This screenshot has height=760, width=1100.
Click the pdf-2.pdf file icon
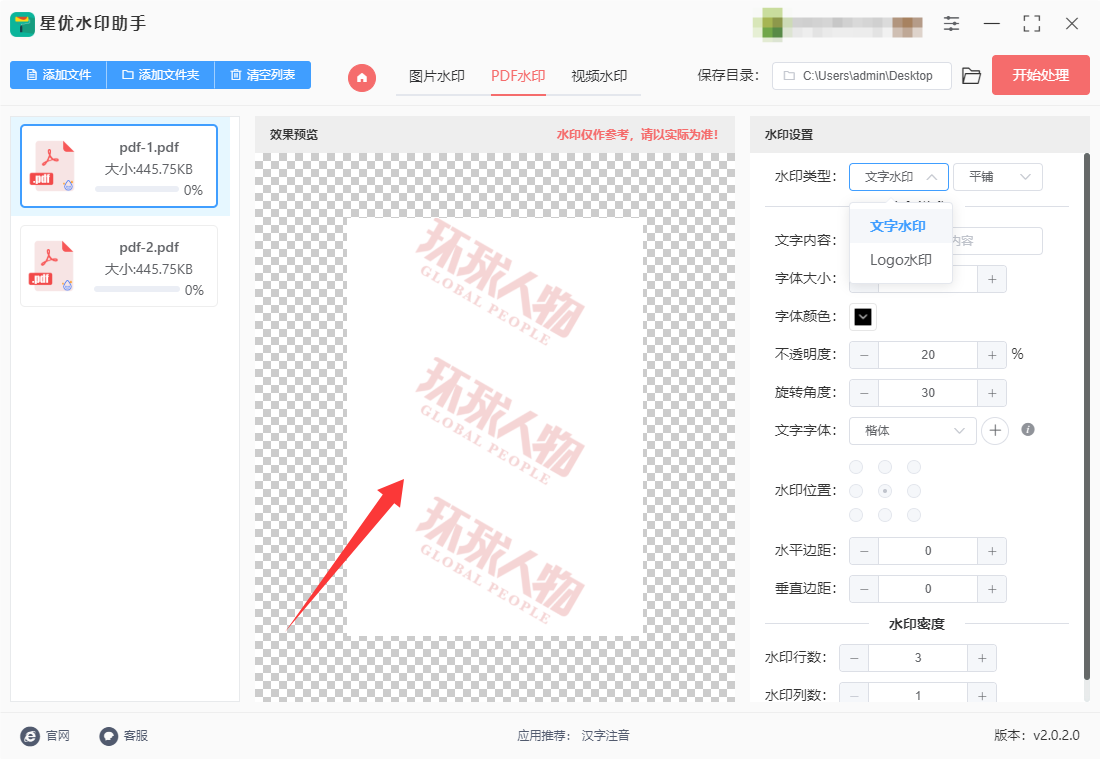(51, 266)
